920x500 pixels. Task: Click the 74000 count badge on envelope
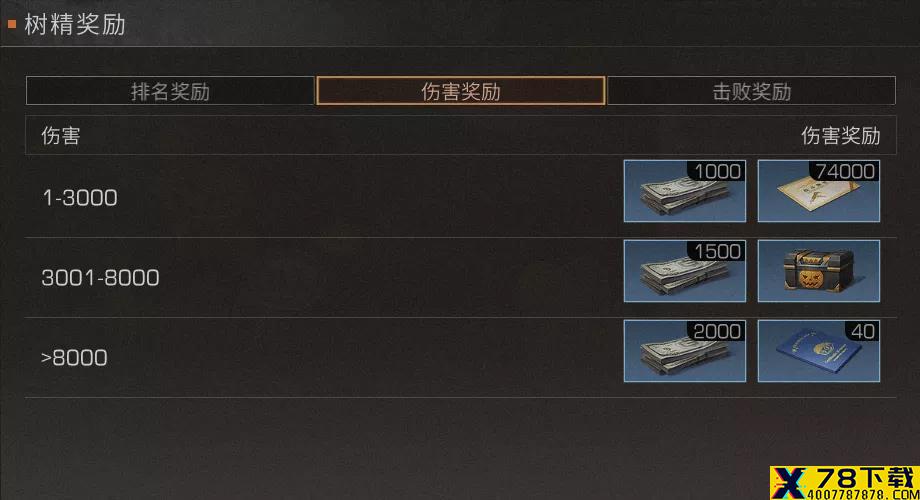tap(844, 171)
